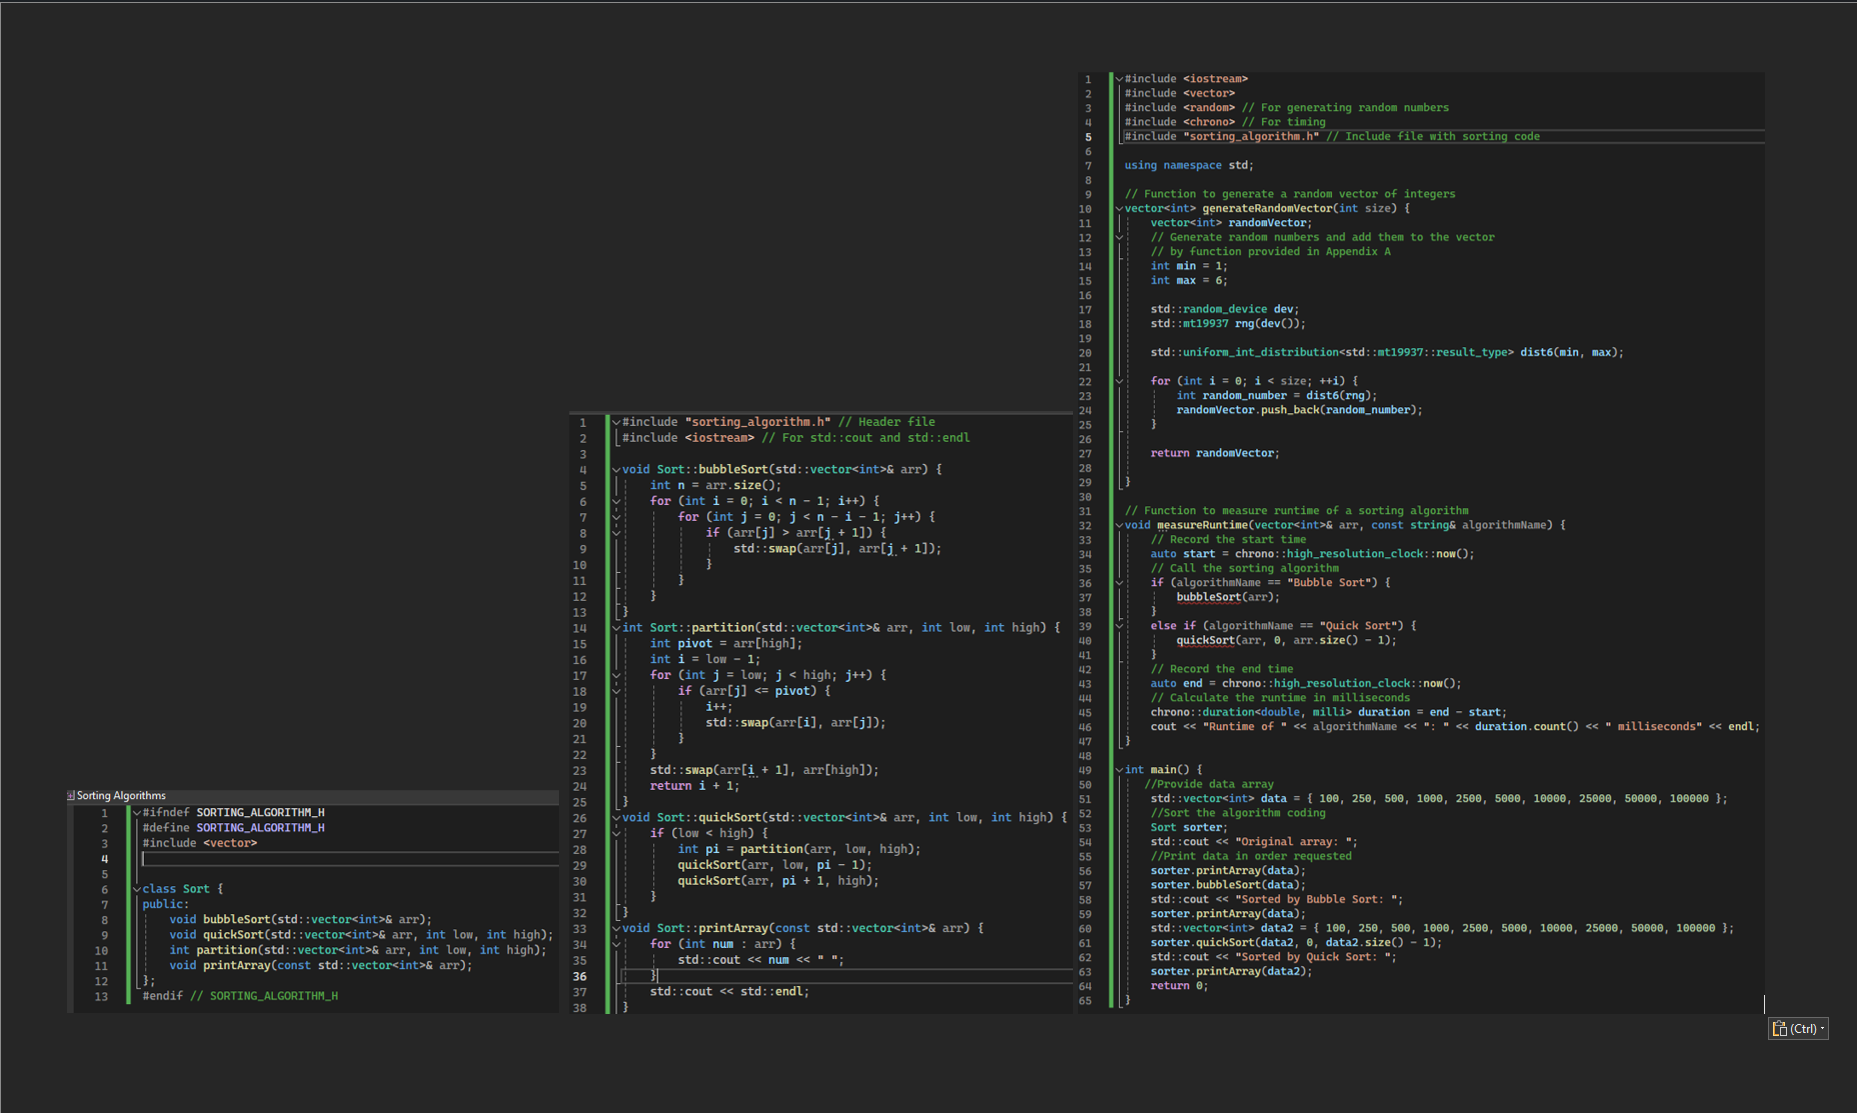Viewport: 1857px width, 1113px height.
Task: Fold the Sort::partition function chevron
Action: pos(616,628)
